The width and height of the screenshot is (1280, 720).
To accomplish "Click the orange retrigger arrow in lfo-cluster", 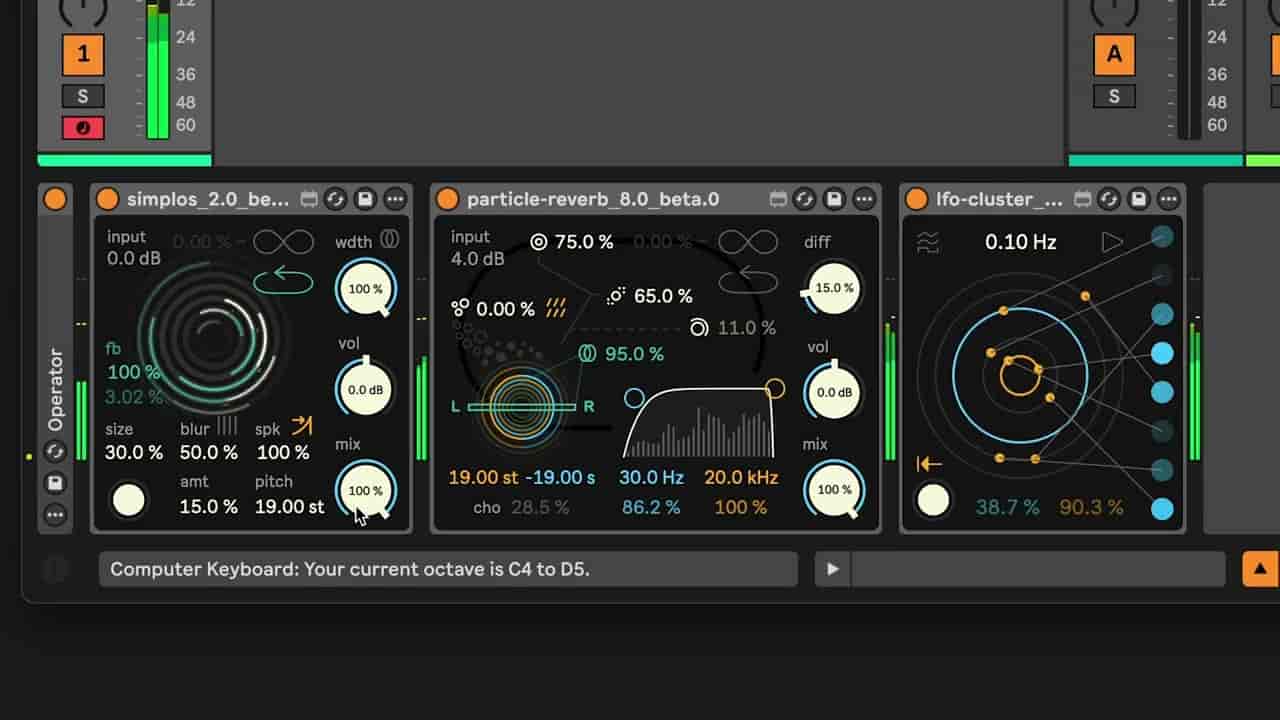I will click(929, 464).
